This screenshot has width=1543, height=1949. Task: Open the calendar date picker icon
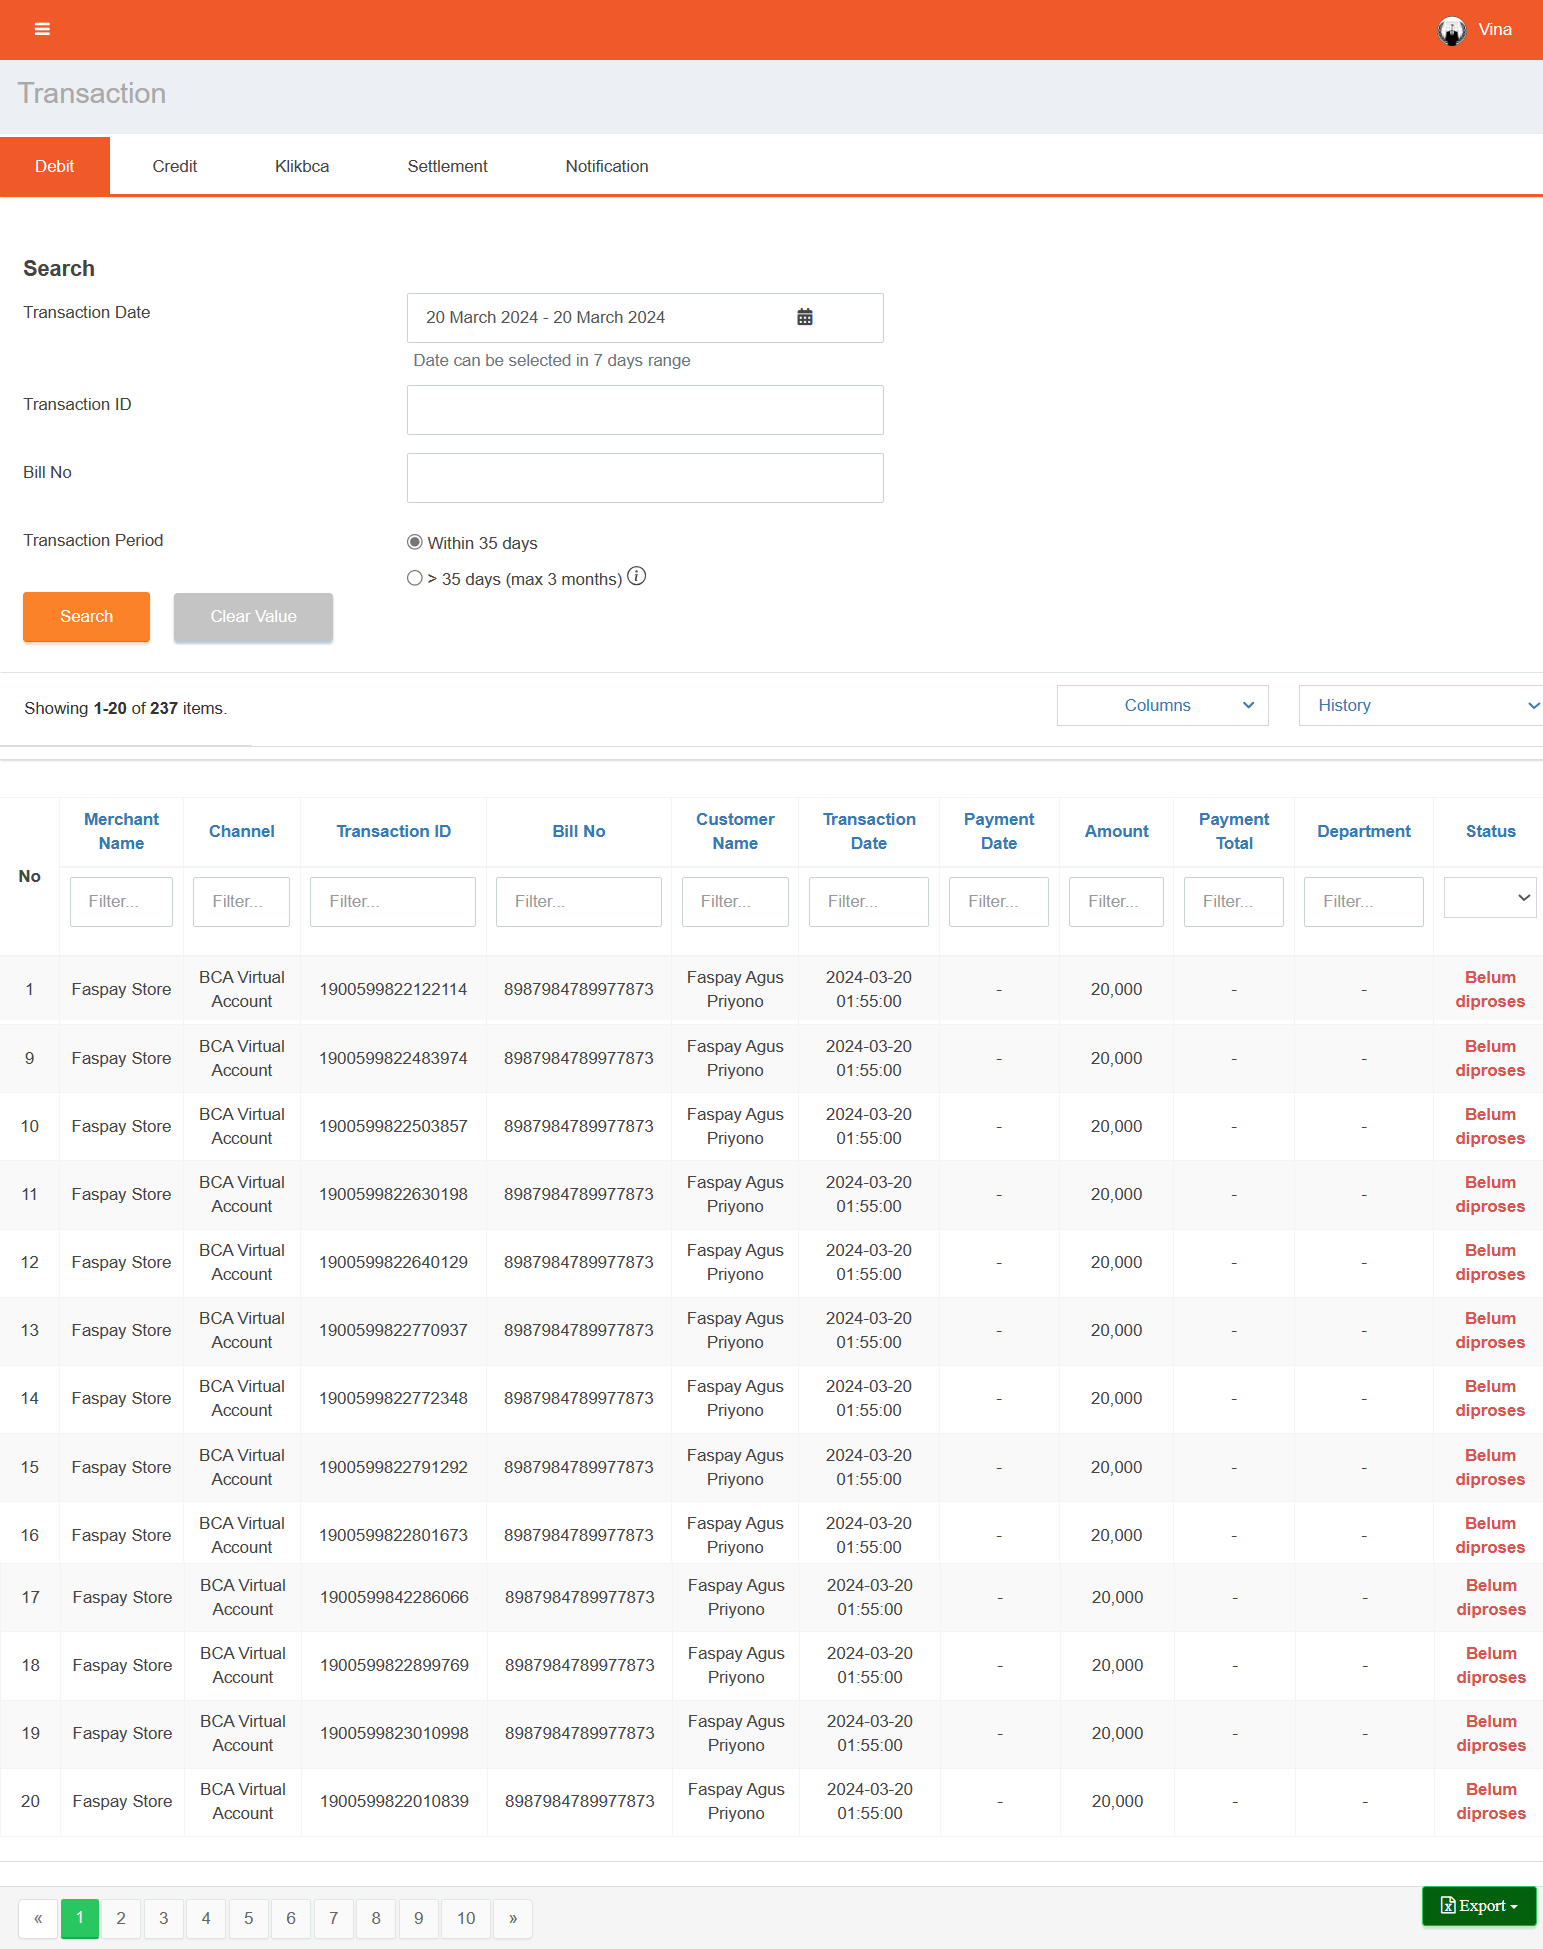tap(804, 317)
